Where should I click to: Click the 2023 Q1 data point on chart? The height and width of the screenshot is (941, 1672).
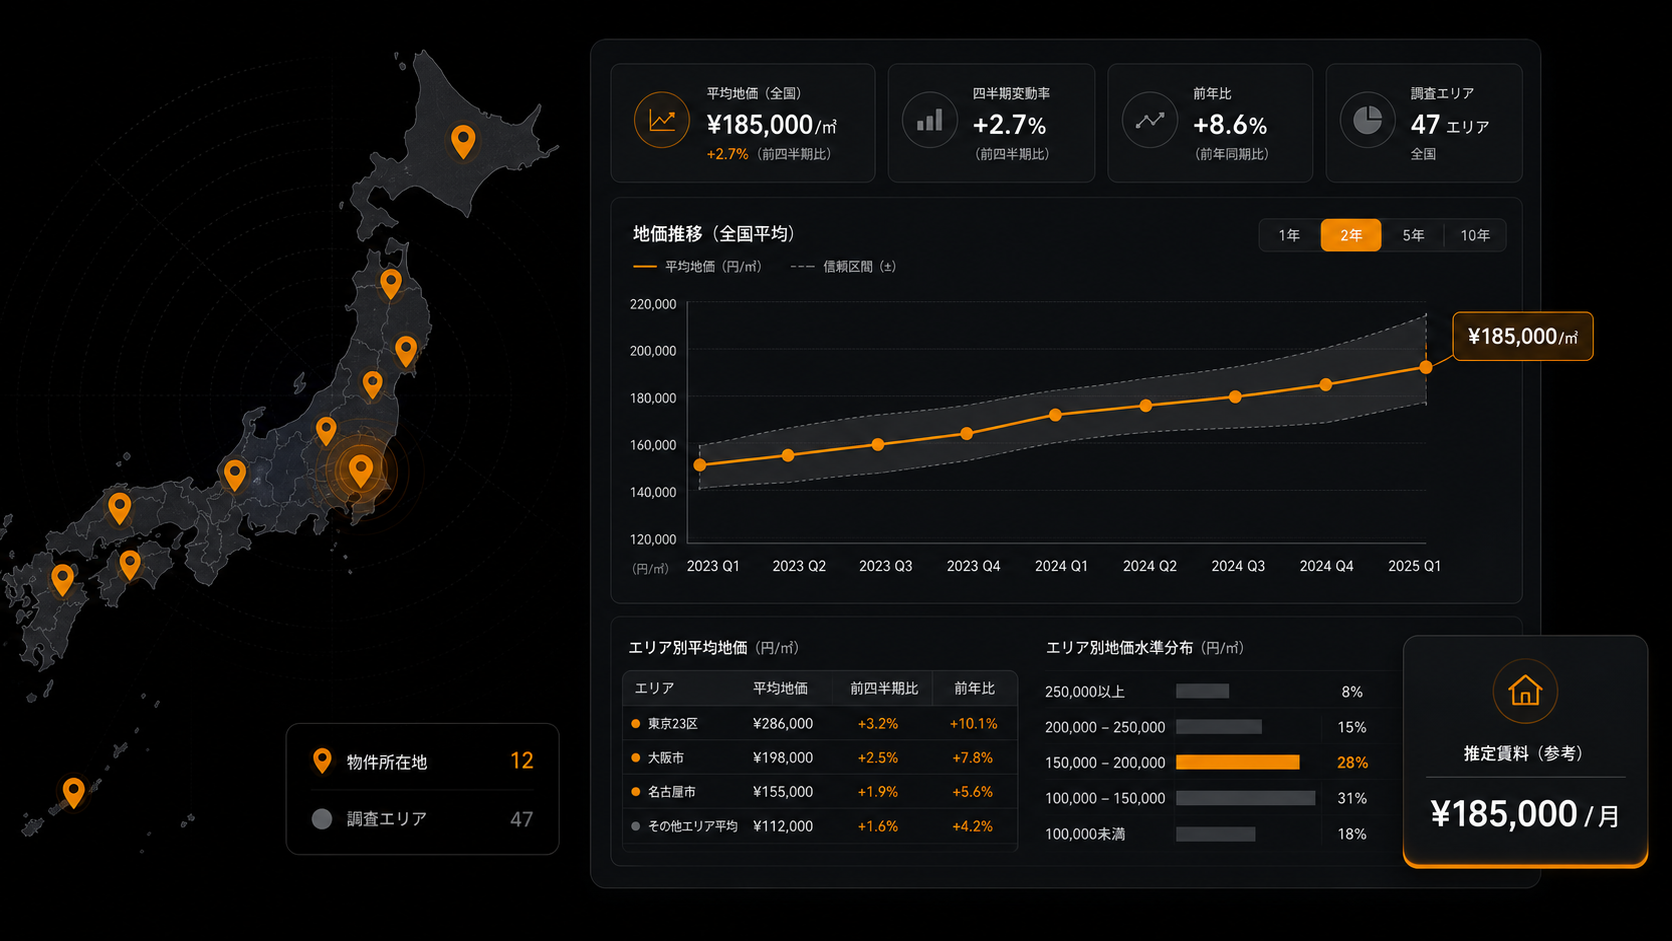pyautogui.click(x=700, y=465)
